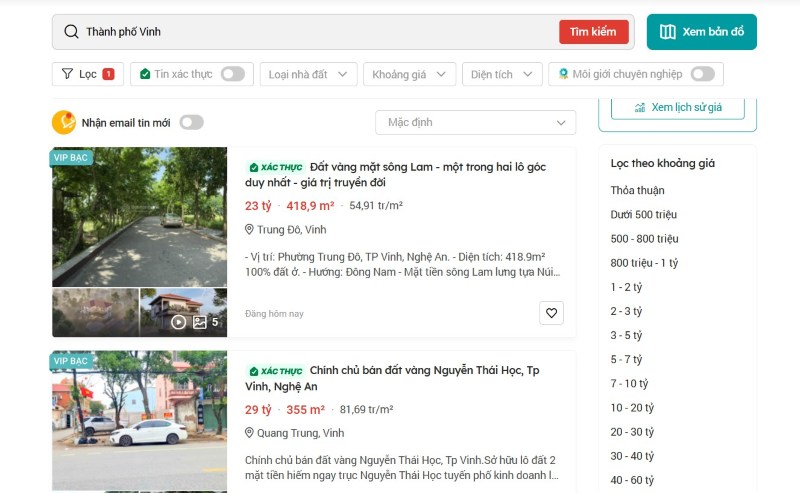This screenshot has height=493, width=800.
Task: Filter by Dưới 500 triệu price
Action: pyautogui.click(x=643, y=214)
